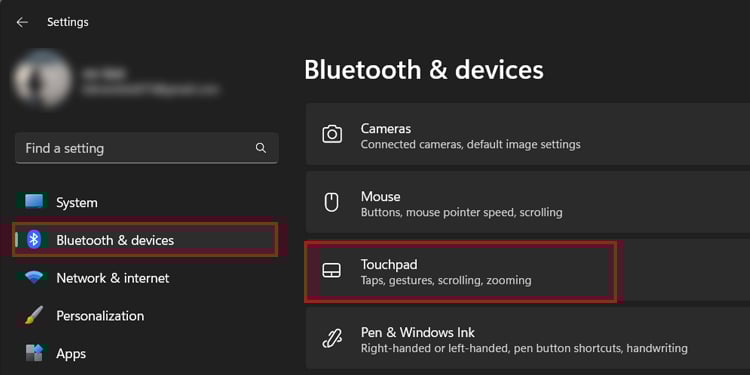Click the blurred user profile picture

tap(43, 79)
